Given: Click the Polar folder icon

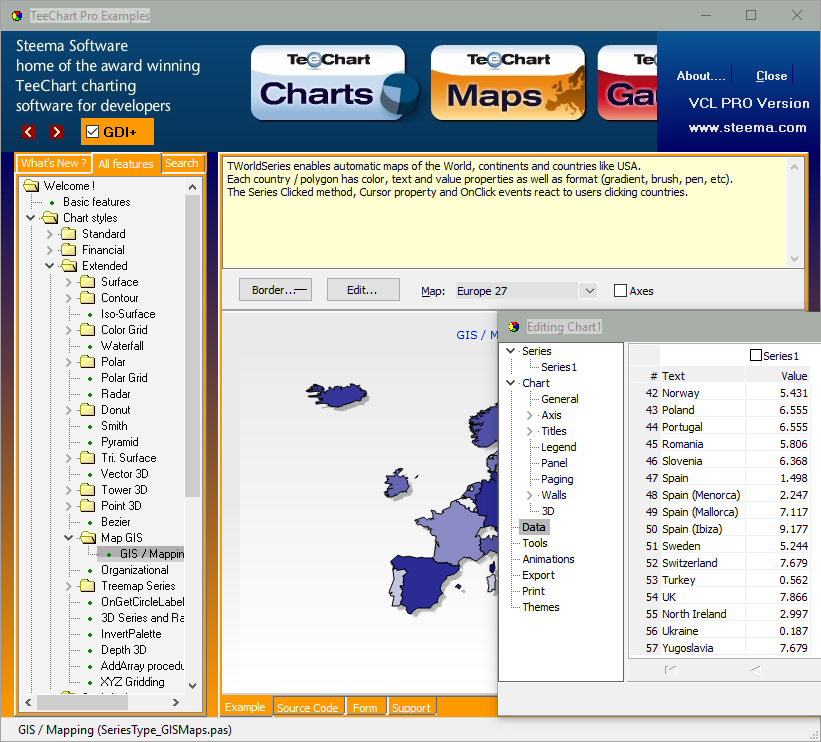Looking at the screenshot, I should pyautogui.click(x=87, y=362).
